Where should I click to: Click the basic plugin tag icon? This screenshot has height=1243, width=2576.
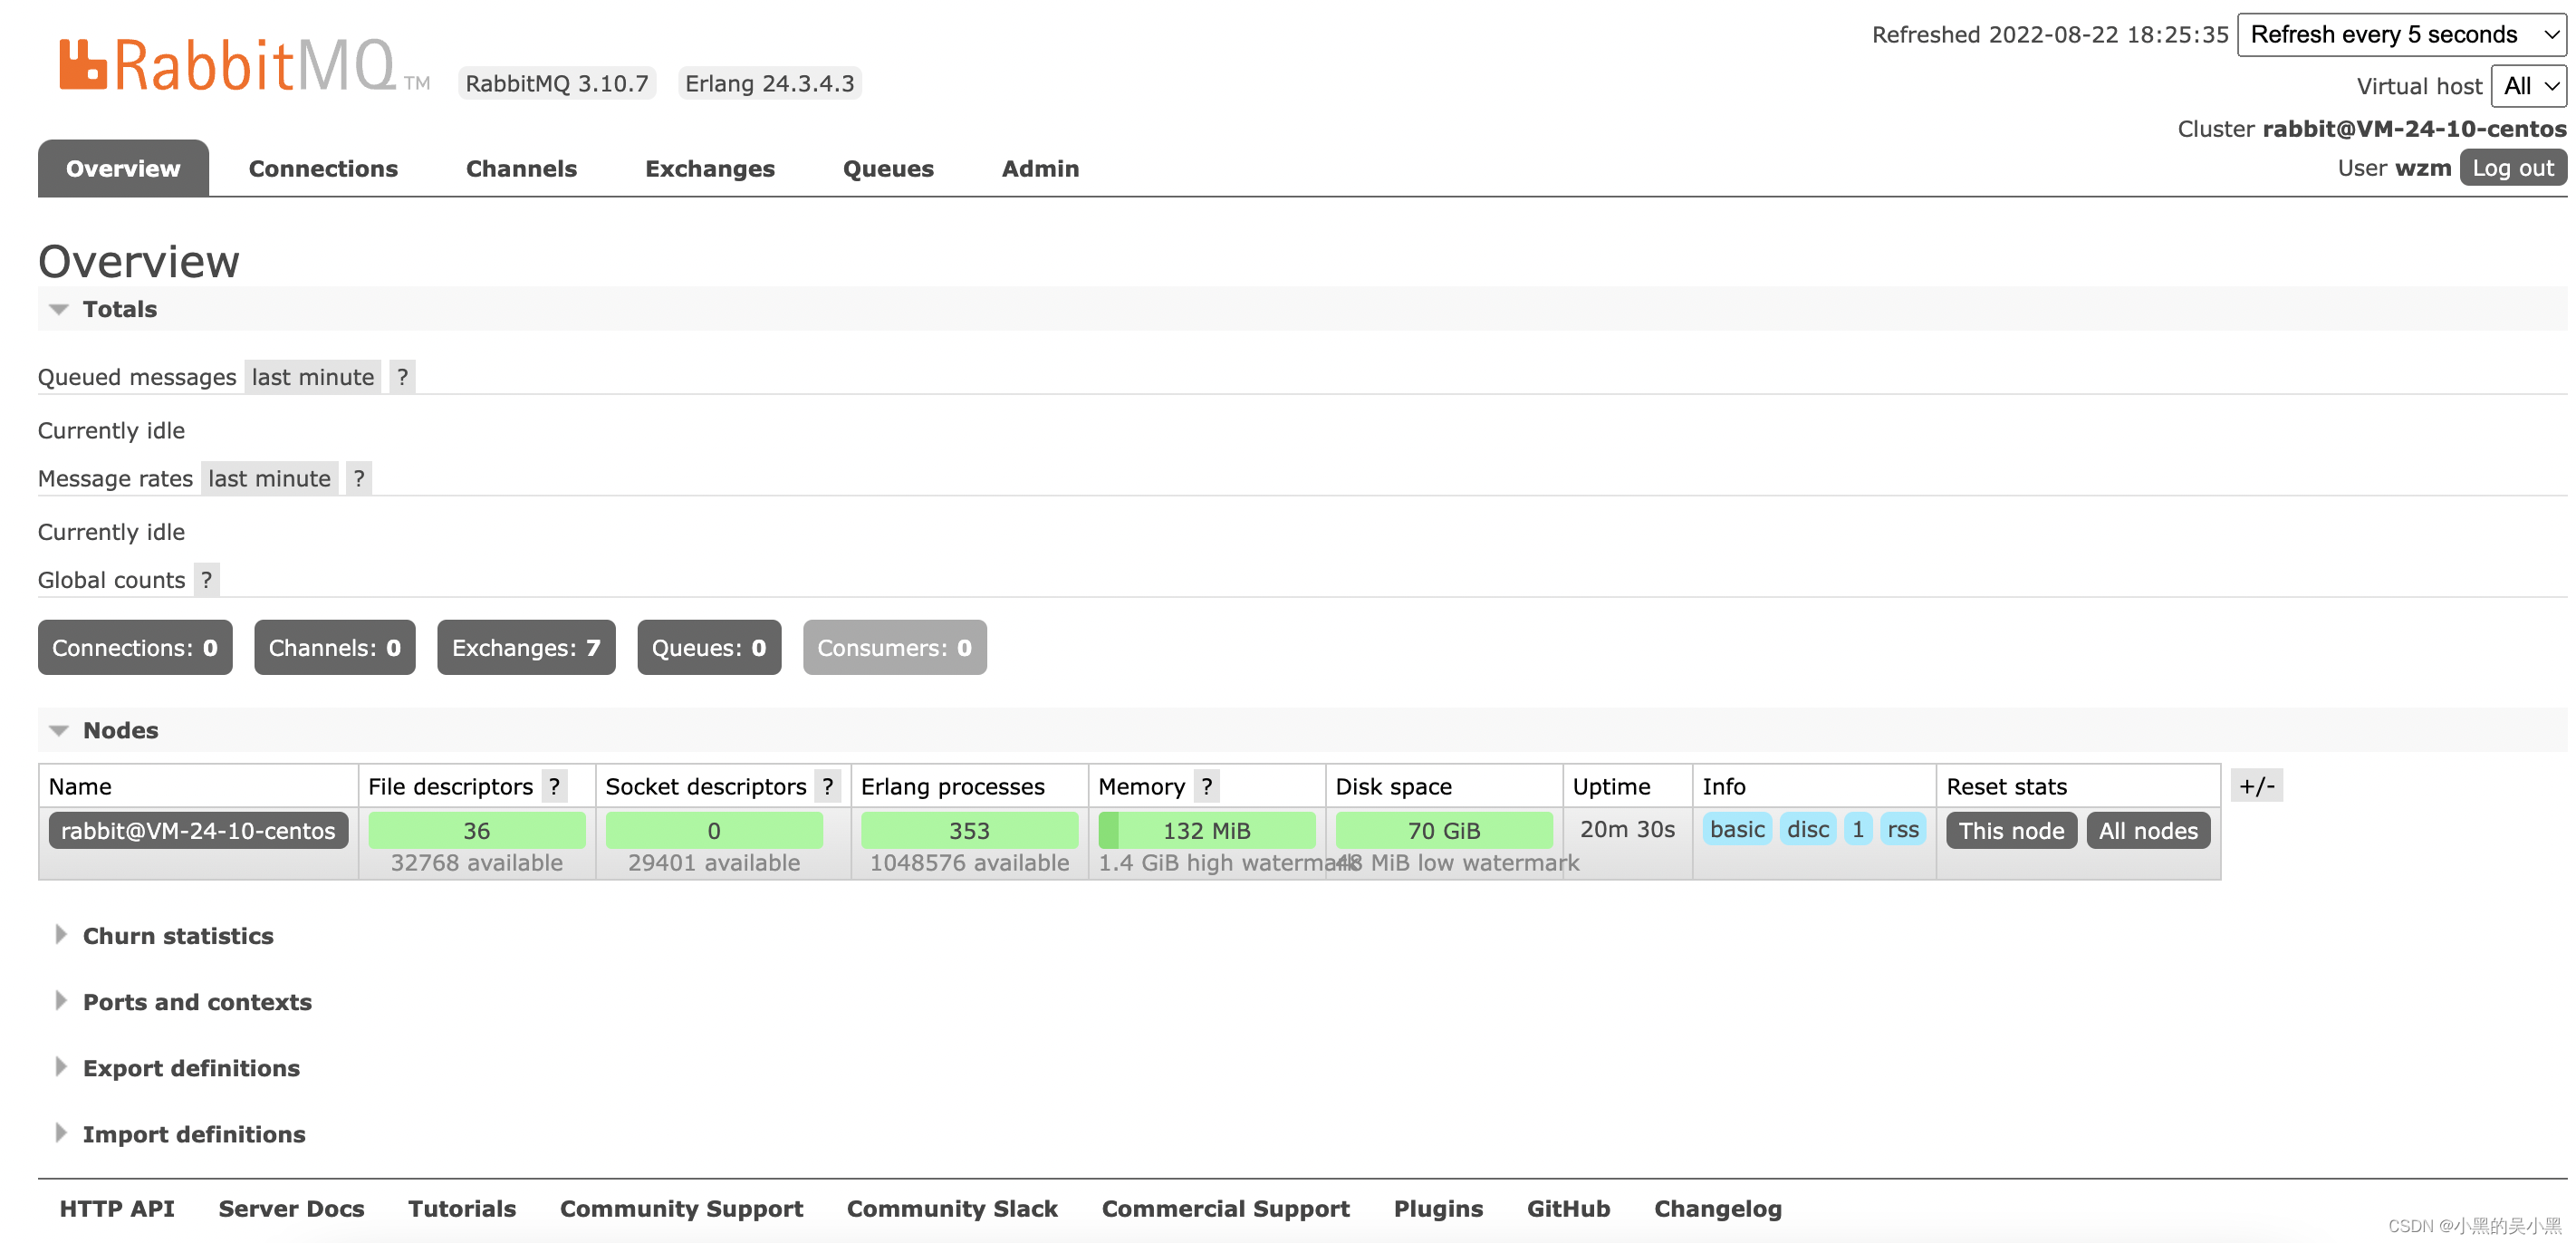tap(1736, 829)
